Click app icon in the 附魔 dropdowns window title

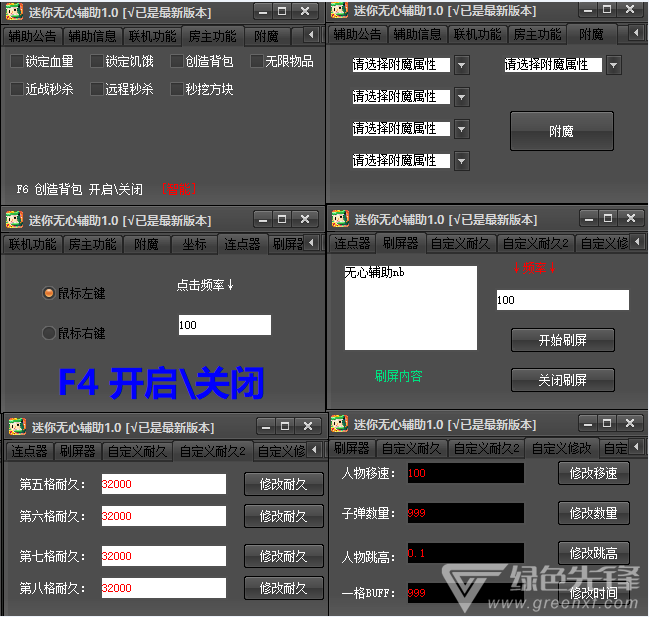click(339, 10)
